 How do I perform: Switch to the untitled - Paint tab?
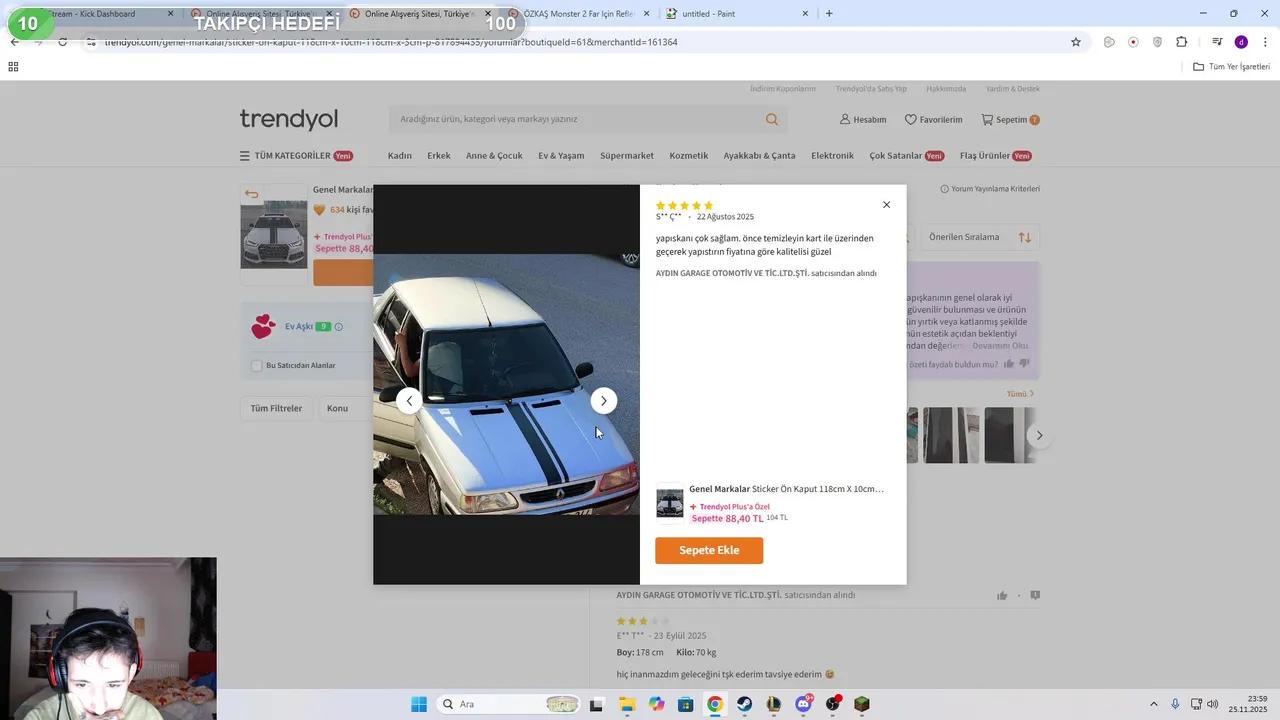tap(735, 14)
